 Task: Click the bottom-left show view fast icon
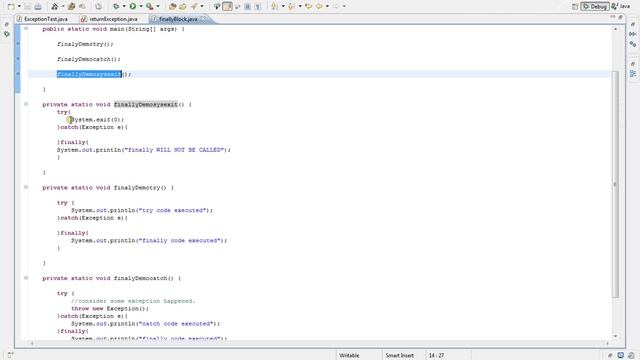point(11,355)
